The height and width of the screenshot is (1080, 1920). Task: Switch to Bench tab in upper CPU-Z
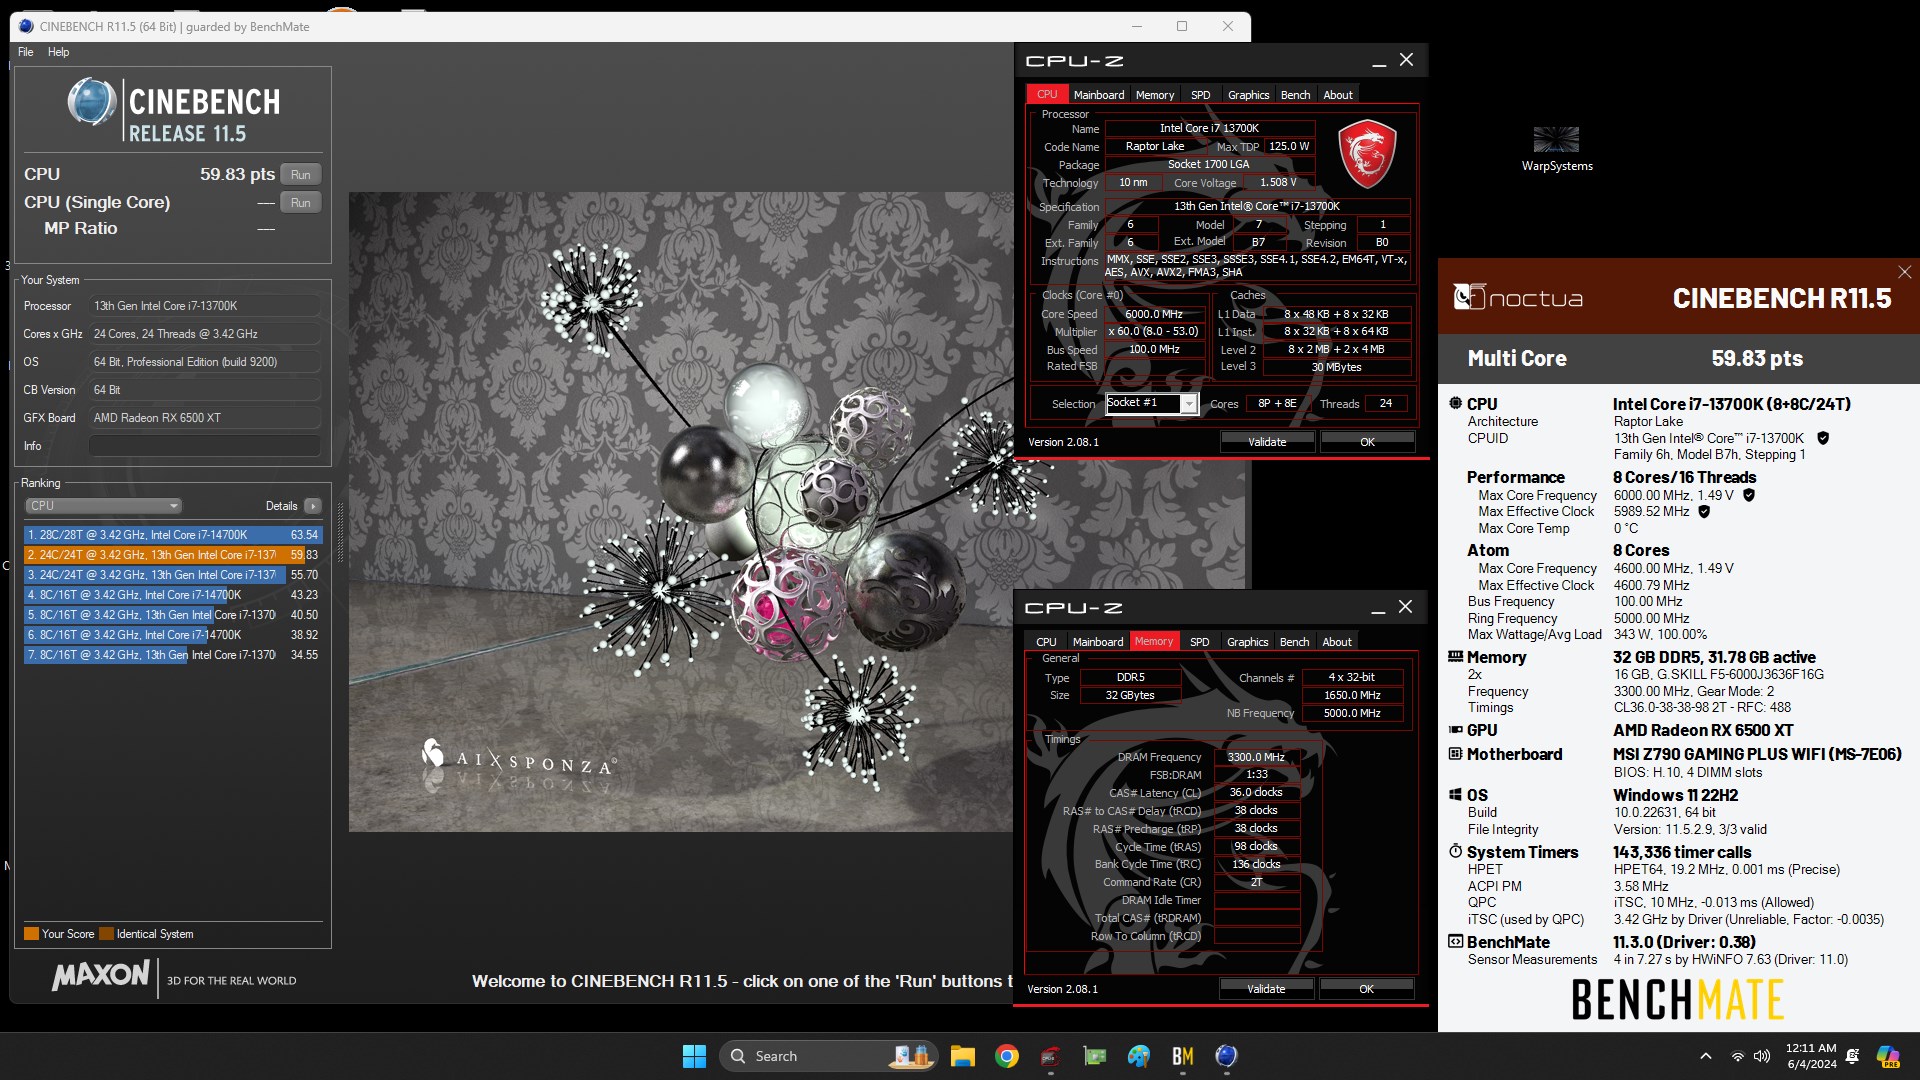pos(1295,95)
